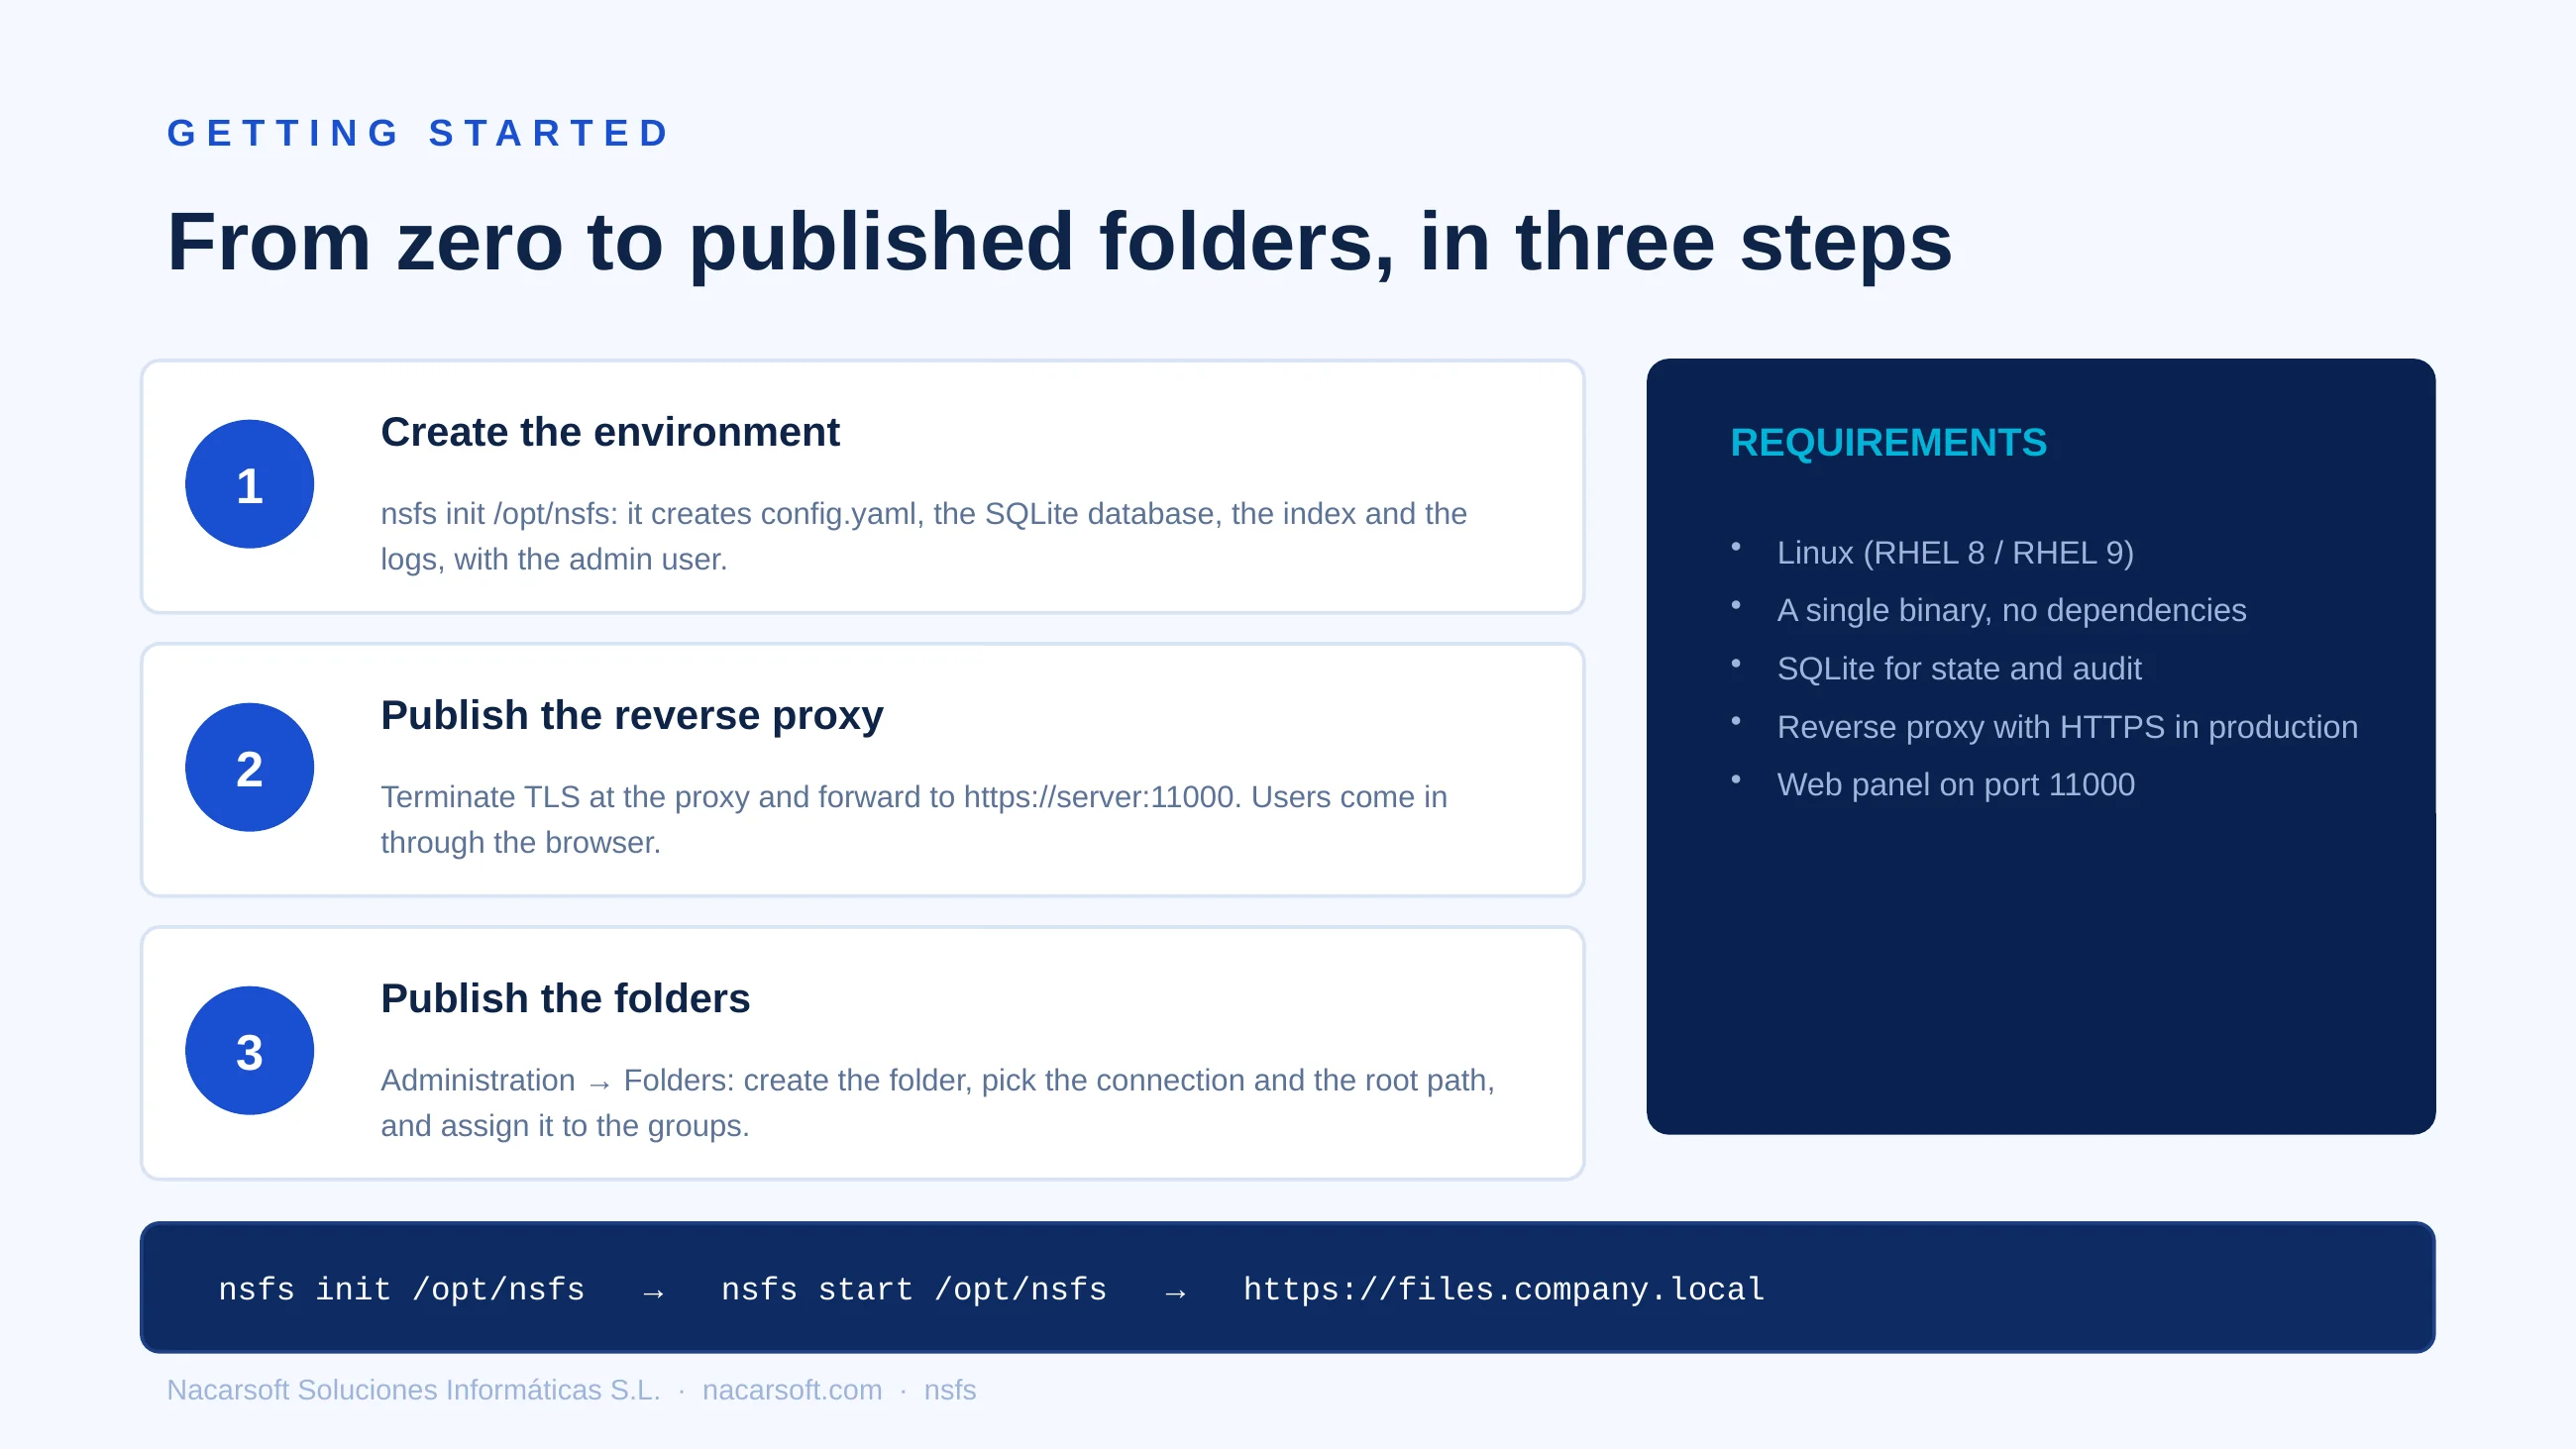The image size is (2576, 1449).
Task: Click the arrow before the https URL
Action: click(1175, 1293)
